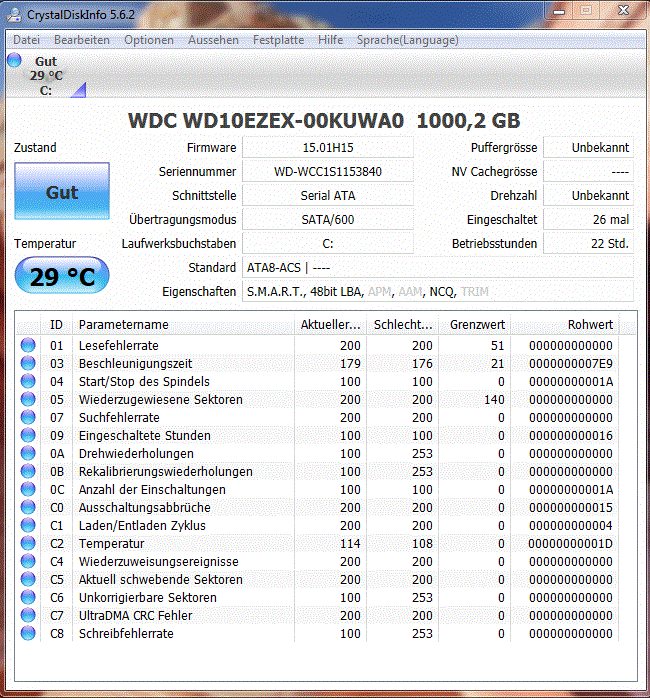
Task: Click raw value 000000000004
Action: [x=571, y=526]
